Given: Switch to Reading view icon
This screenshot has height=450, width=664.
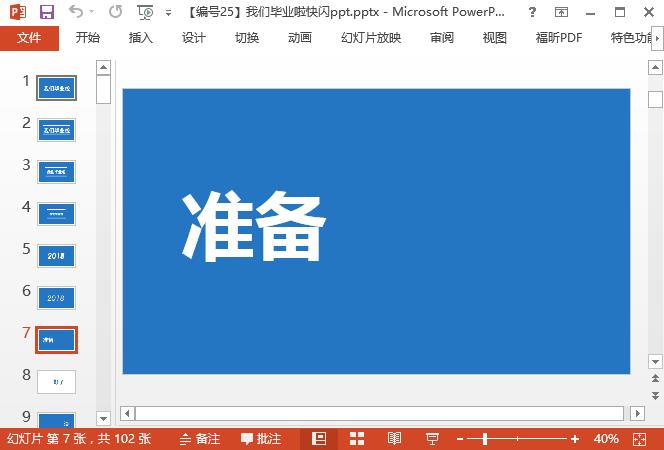Looking at the screenshot, I should click(395, 439).
